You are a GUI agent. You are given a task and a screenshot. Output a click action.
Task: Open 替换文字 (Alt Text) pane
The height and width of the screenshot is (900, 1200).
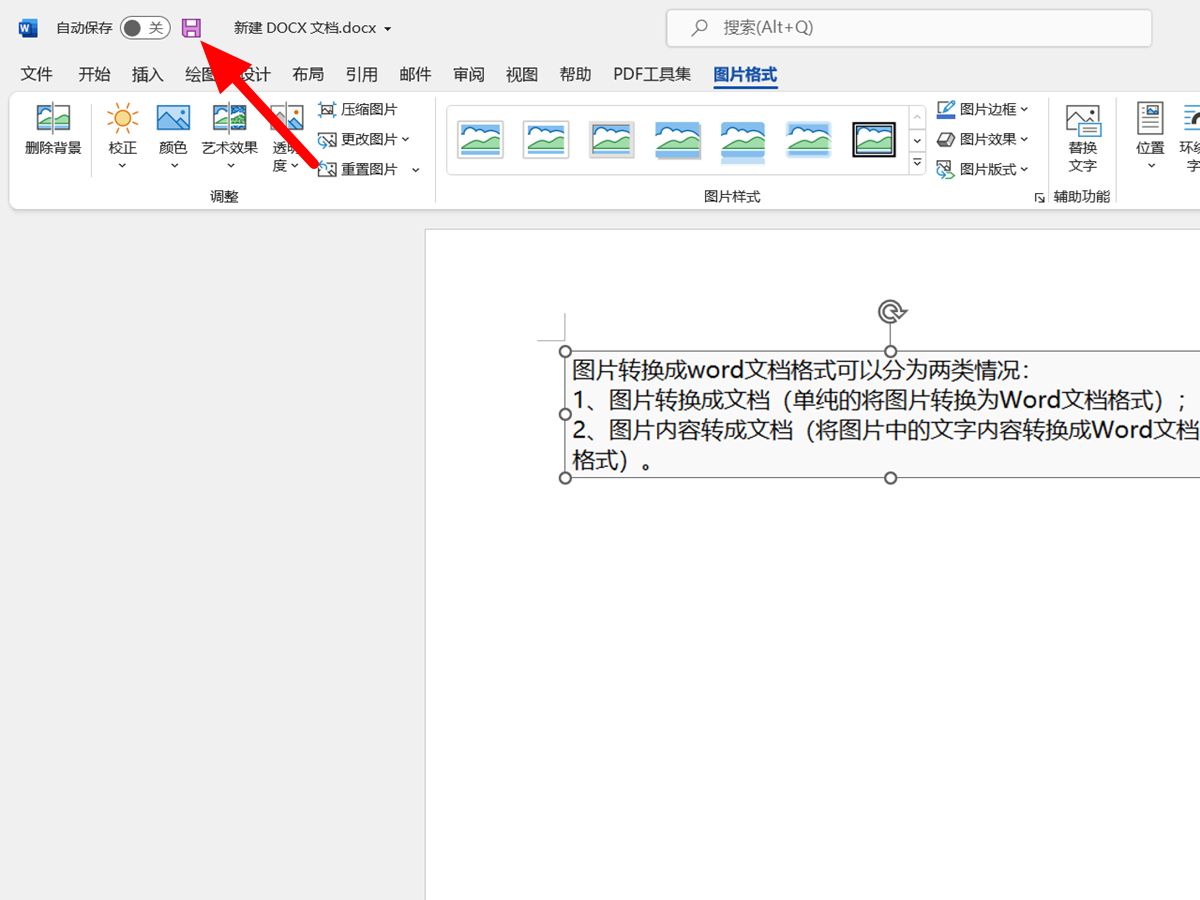[x=1083, y=135]
